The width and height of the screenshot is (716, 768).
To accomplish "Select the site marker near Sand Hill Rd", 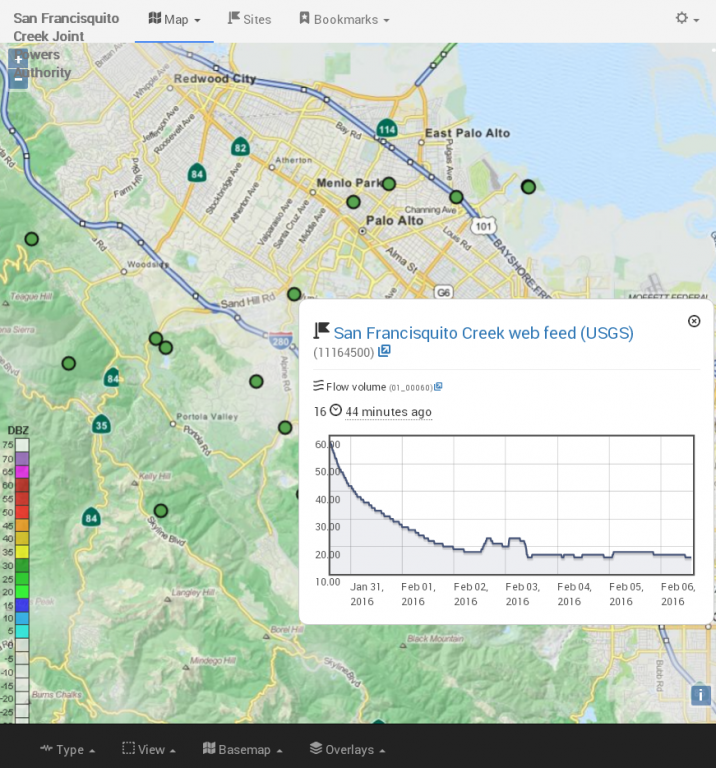I will [x=294, y=294].
